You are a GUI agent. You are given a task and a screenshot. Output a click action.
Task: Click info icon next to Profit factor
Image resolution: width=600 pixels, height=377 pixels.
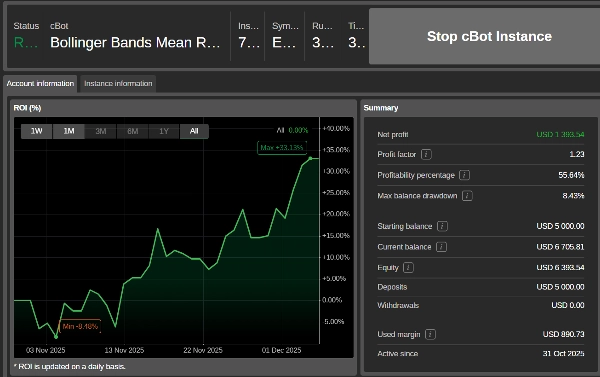[x=426, y=154]
